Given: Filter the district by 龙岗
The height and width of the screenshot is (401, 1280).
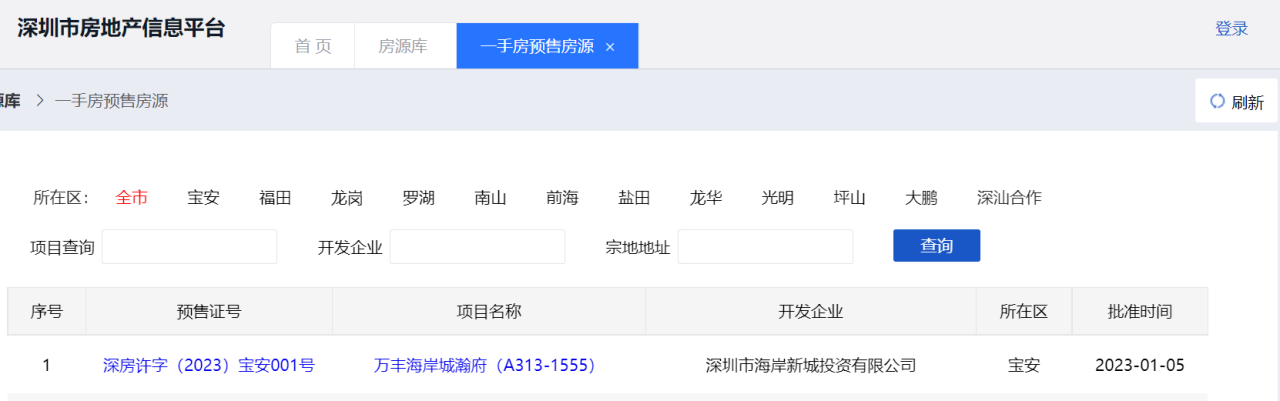Looking at the screenshot, I should (x=347, y=198).
